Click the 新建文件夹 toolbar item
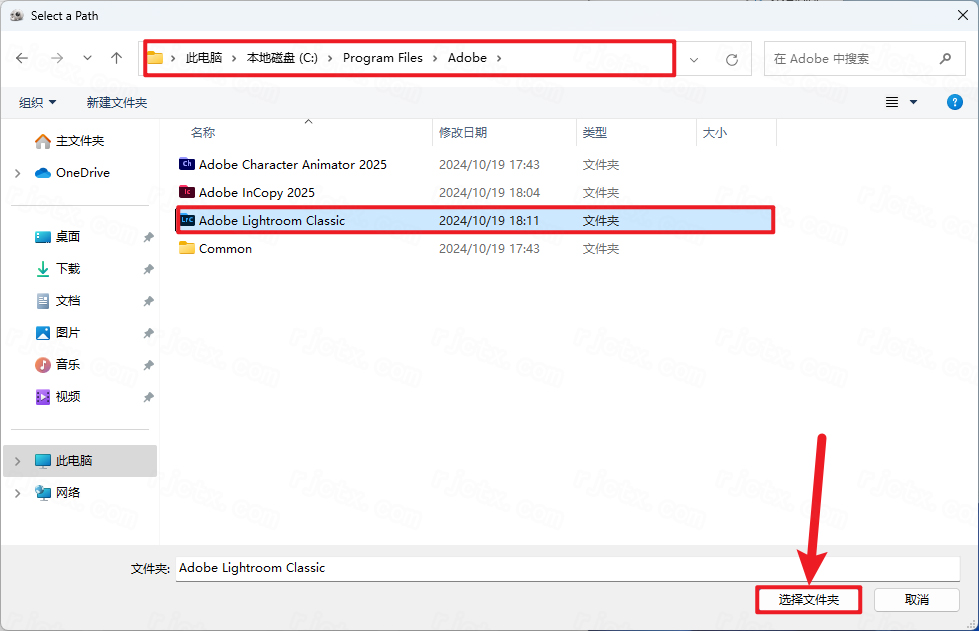The image size is (979, 631). pos(116,101)
